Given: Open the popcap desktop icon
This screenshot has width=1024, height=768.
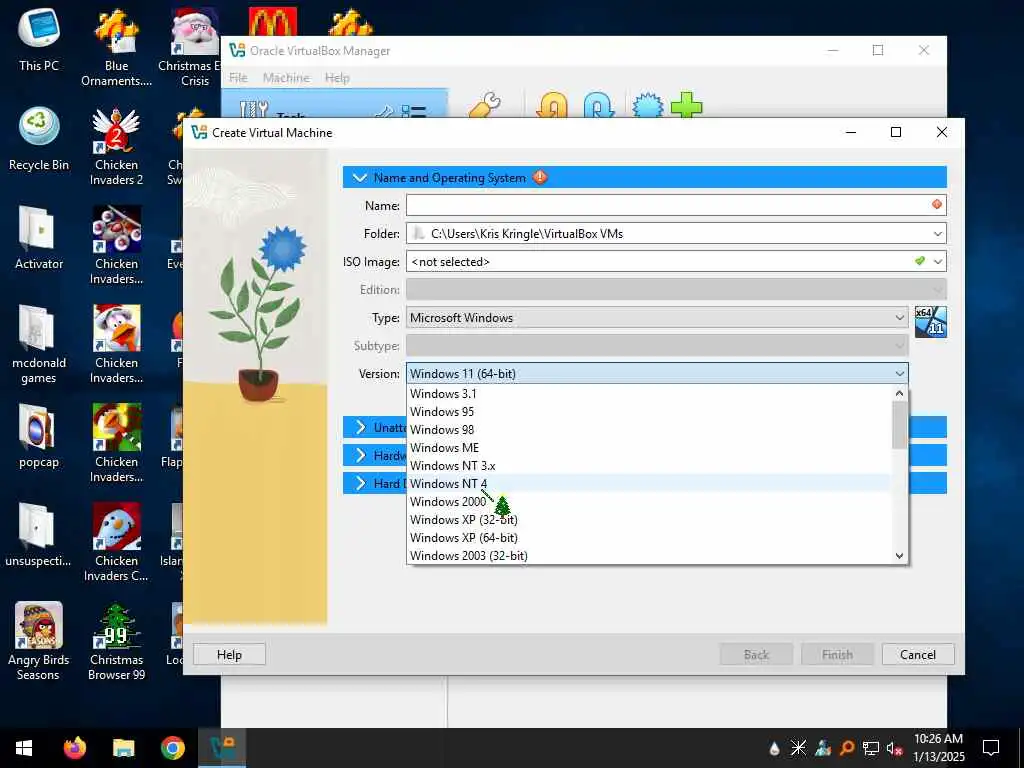Looking at the screenshot, I should 39,436.
